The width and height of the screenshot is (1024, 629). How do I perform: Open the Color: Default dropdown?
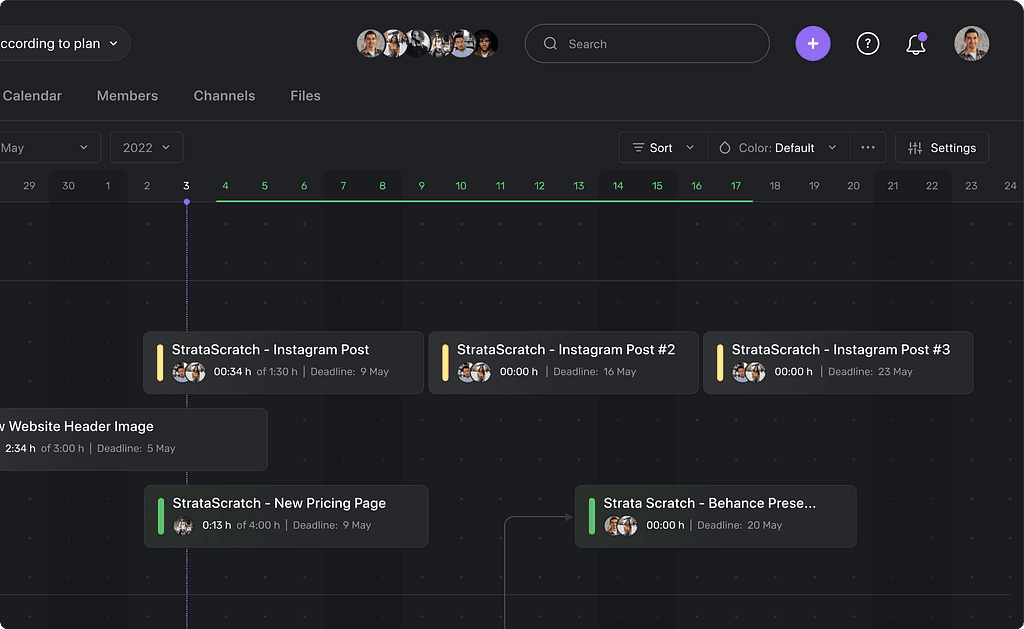[778, 148]
